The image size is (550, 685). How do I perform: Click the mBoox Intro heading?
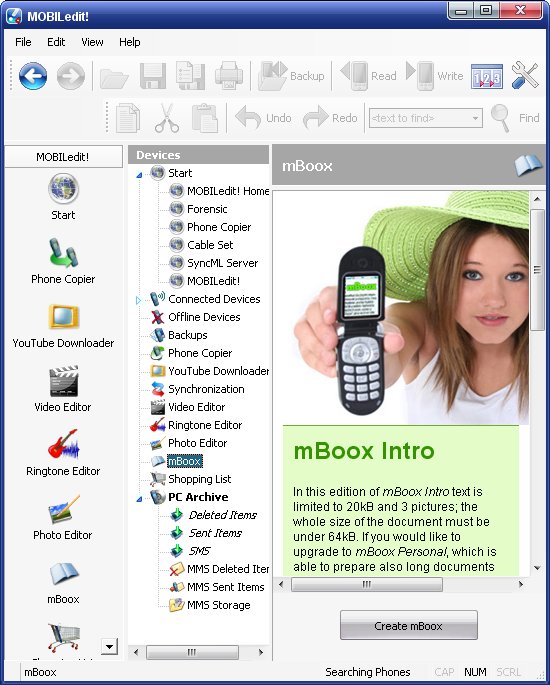(364, 451)
